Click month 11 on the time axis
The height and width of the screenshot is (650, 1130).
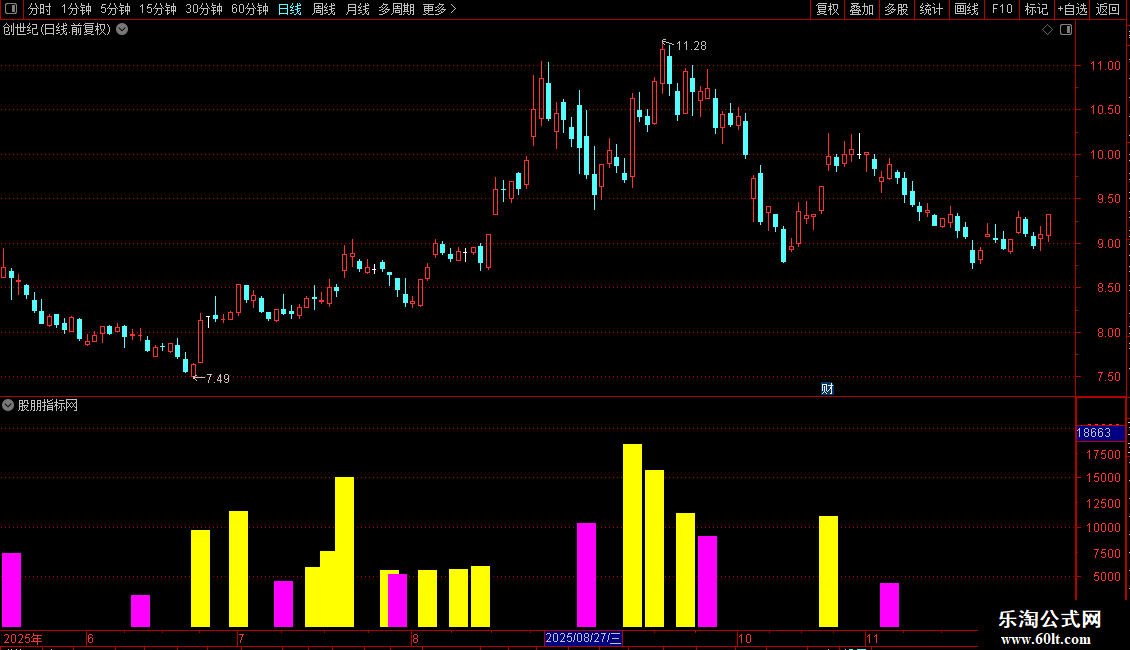click(x=873, y=639)
